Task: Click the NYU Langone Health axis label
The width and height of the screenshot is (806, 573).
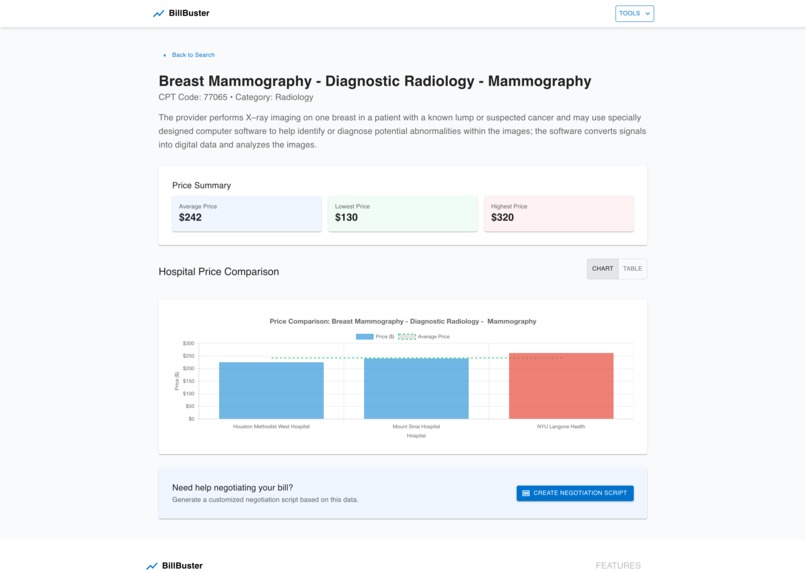Action: coord(561,427)
